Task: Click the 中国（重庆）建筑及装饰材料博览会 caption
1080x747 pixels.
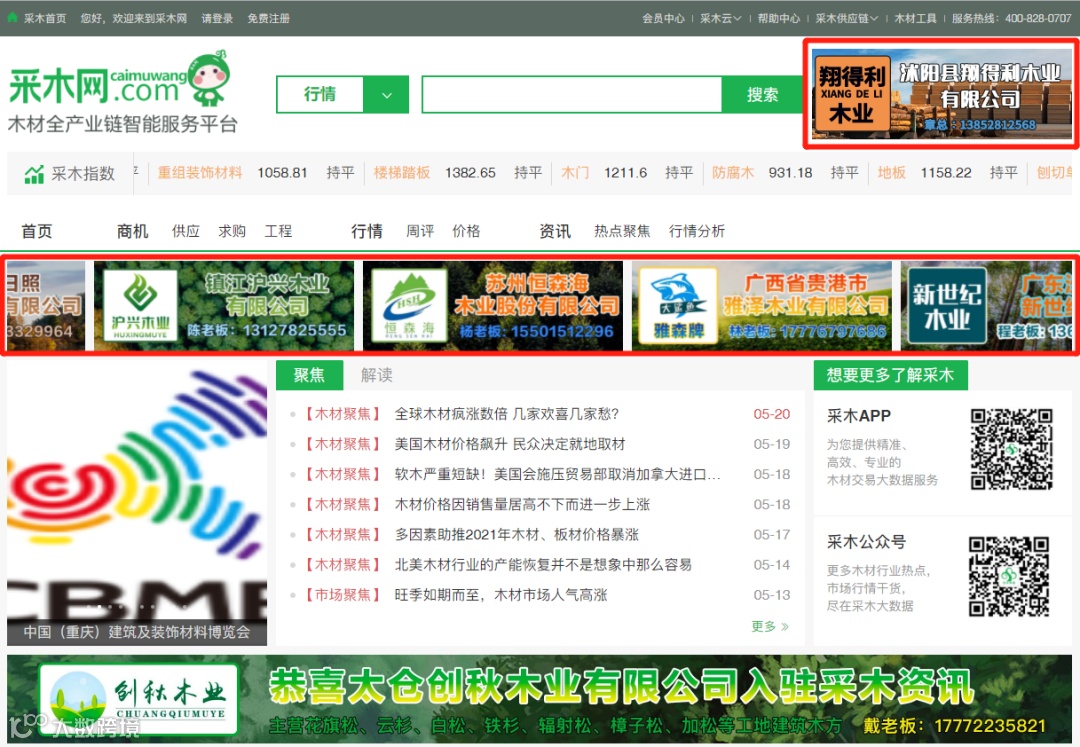Action: (x=137, y=633)
